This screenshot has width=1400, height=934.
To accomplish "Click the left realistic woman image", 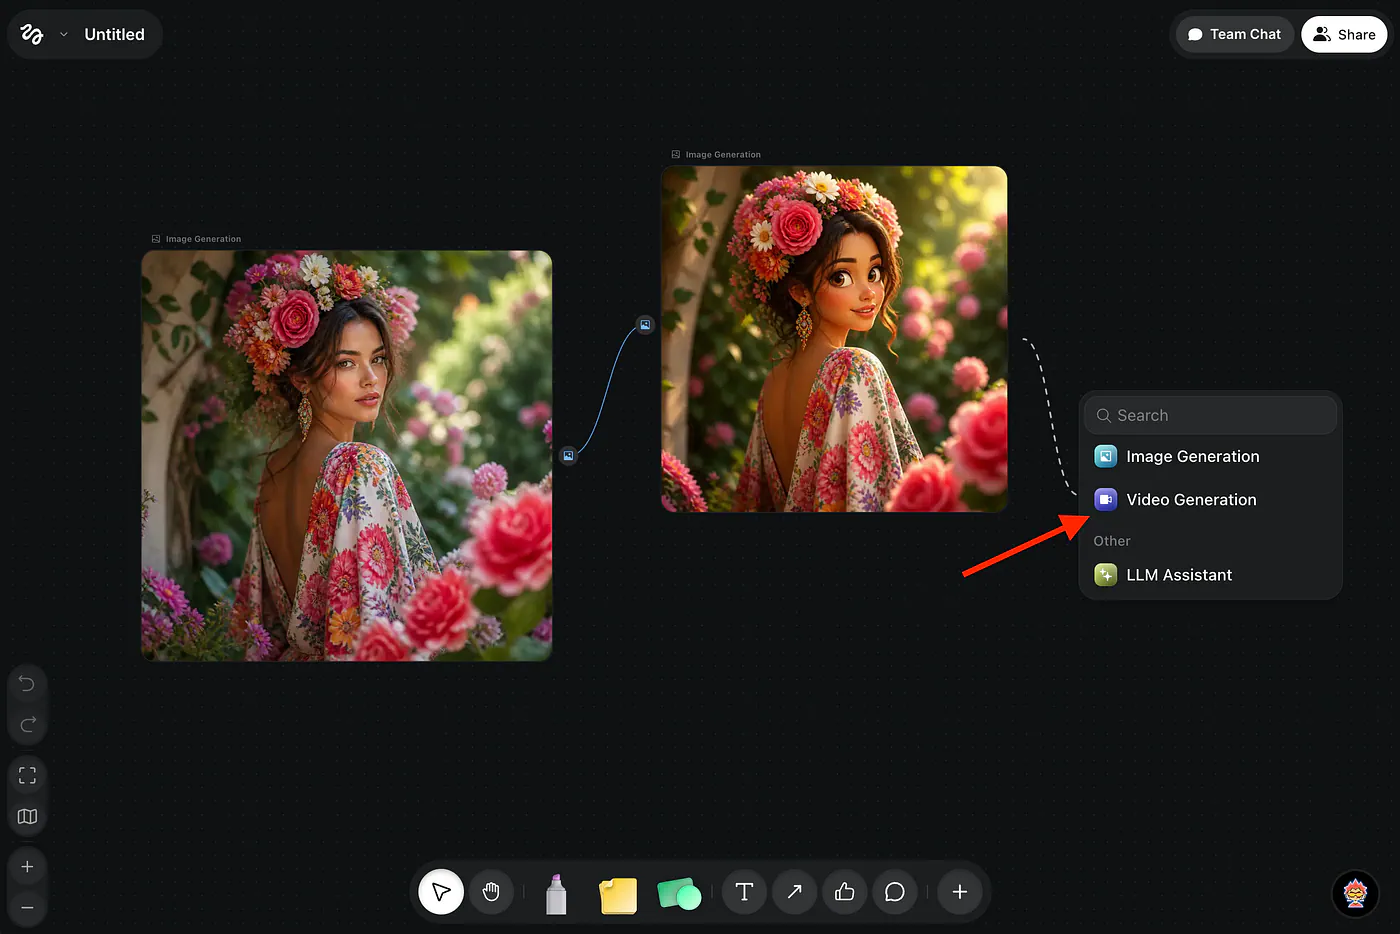I will [x=346, y=455].
